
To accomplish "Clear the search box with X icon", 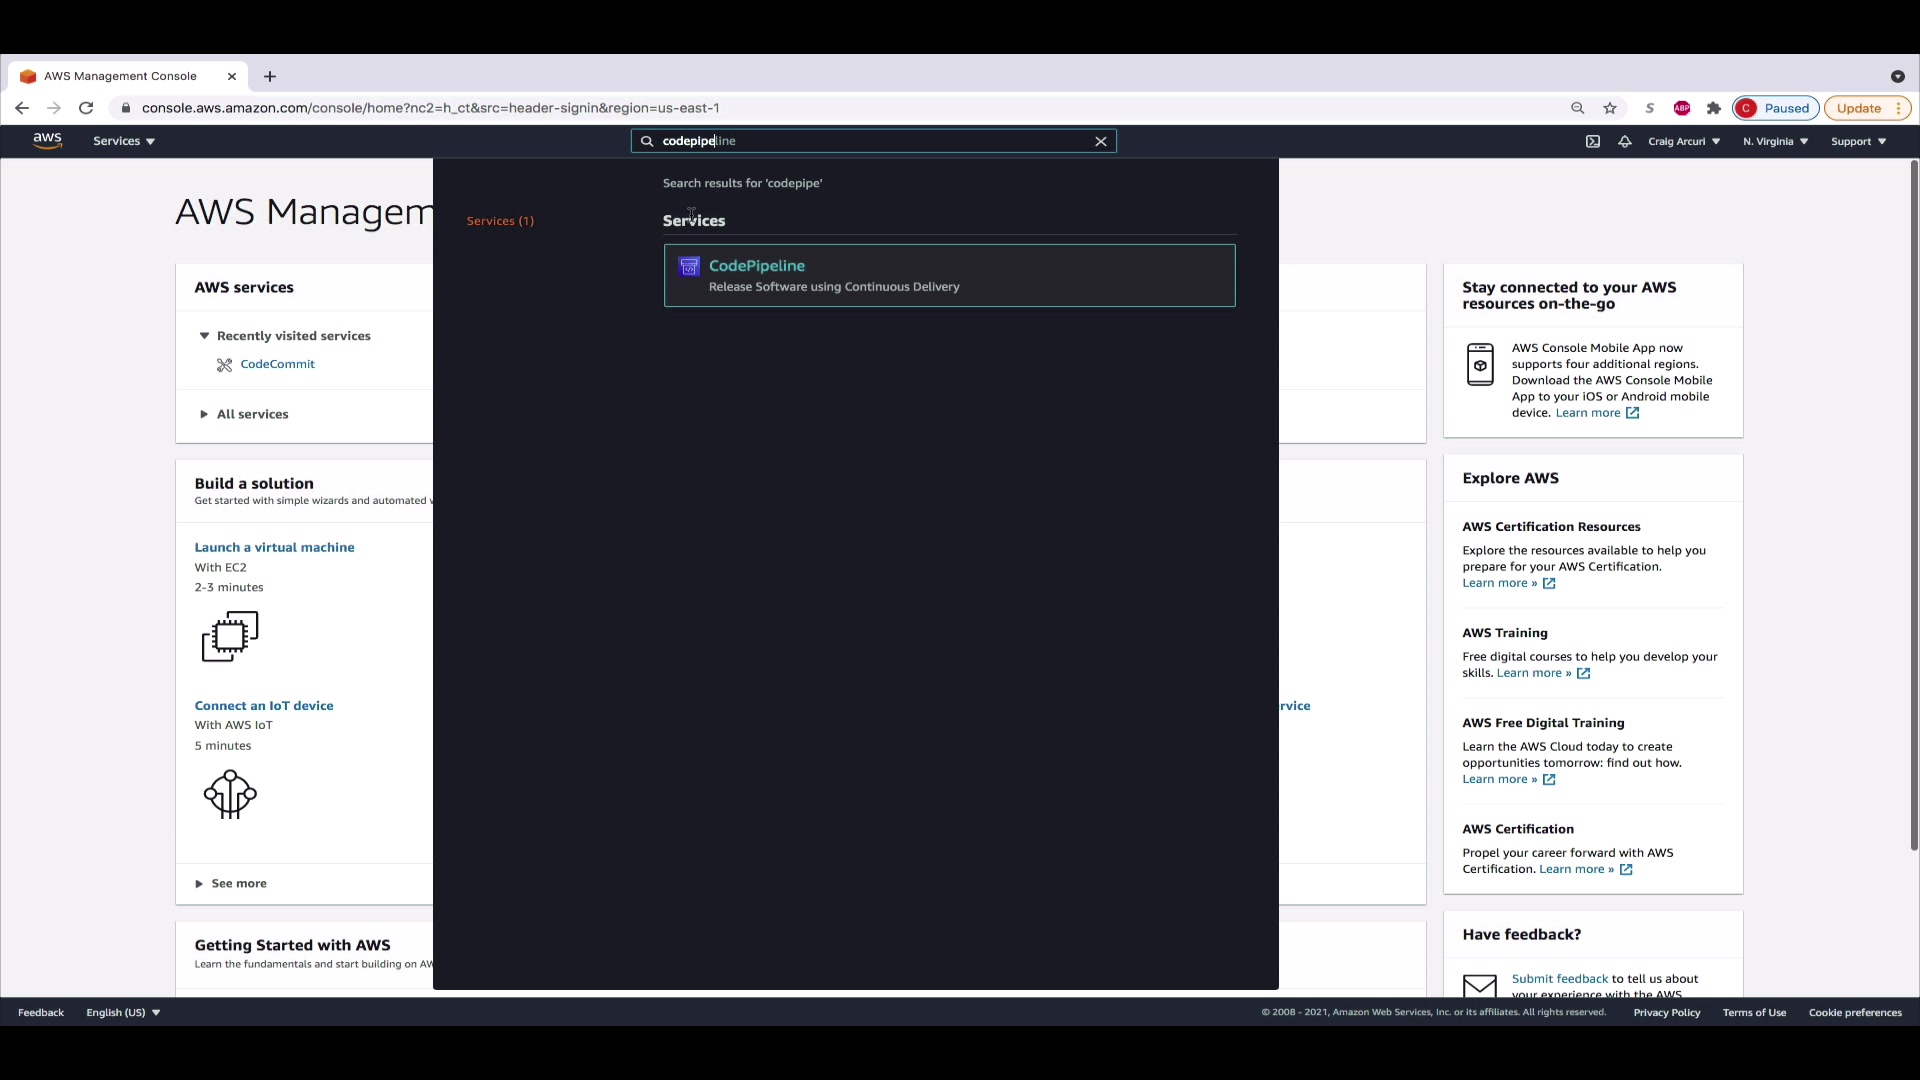I will click(1101, 141).
